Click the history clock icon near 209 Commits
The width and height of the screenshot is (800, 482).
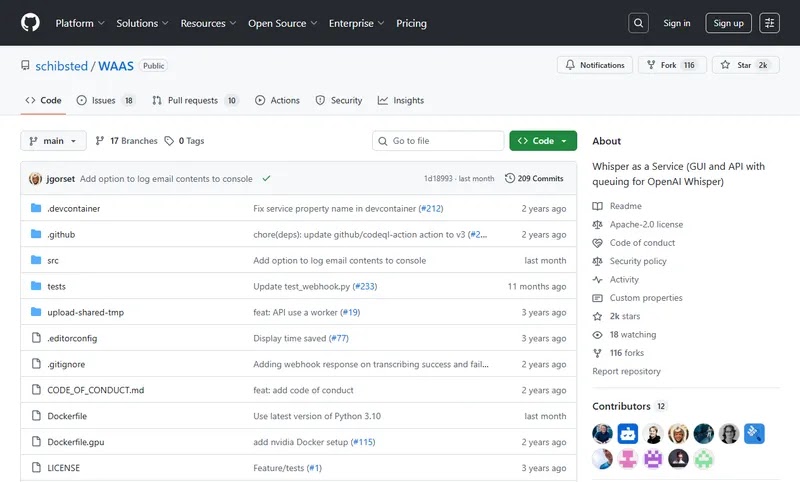pos(510,179)
